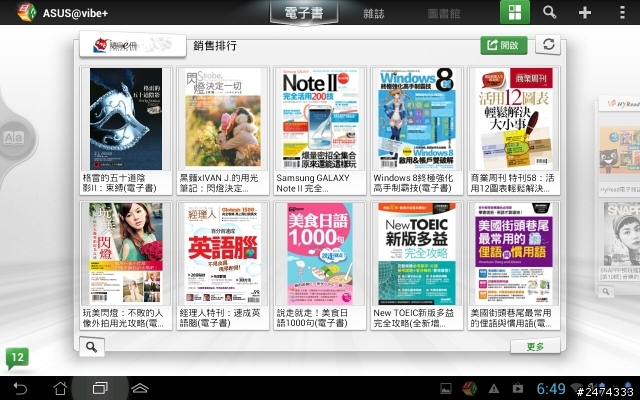Open the 活用12圖表 商業周刊 cover
640x400 pixels.
point(514,119)
